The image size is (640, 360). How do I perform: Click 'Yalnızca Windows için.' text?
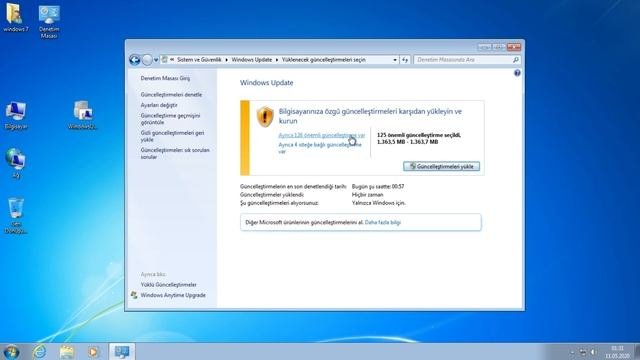coord(379,203)
